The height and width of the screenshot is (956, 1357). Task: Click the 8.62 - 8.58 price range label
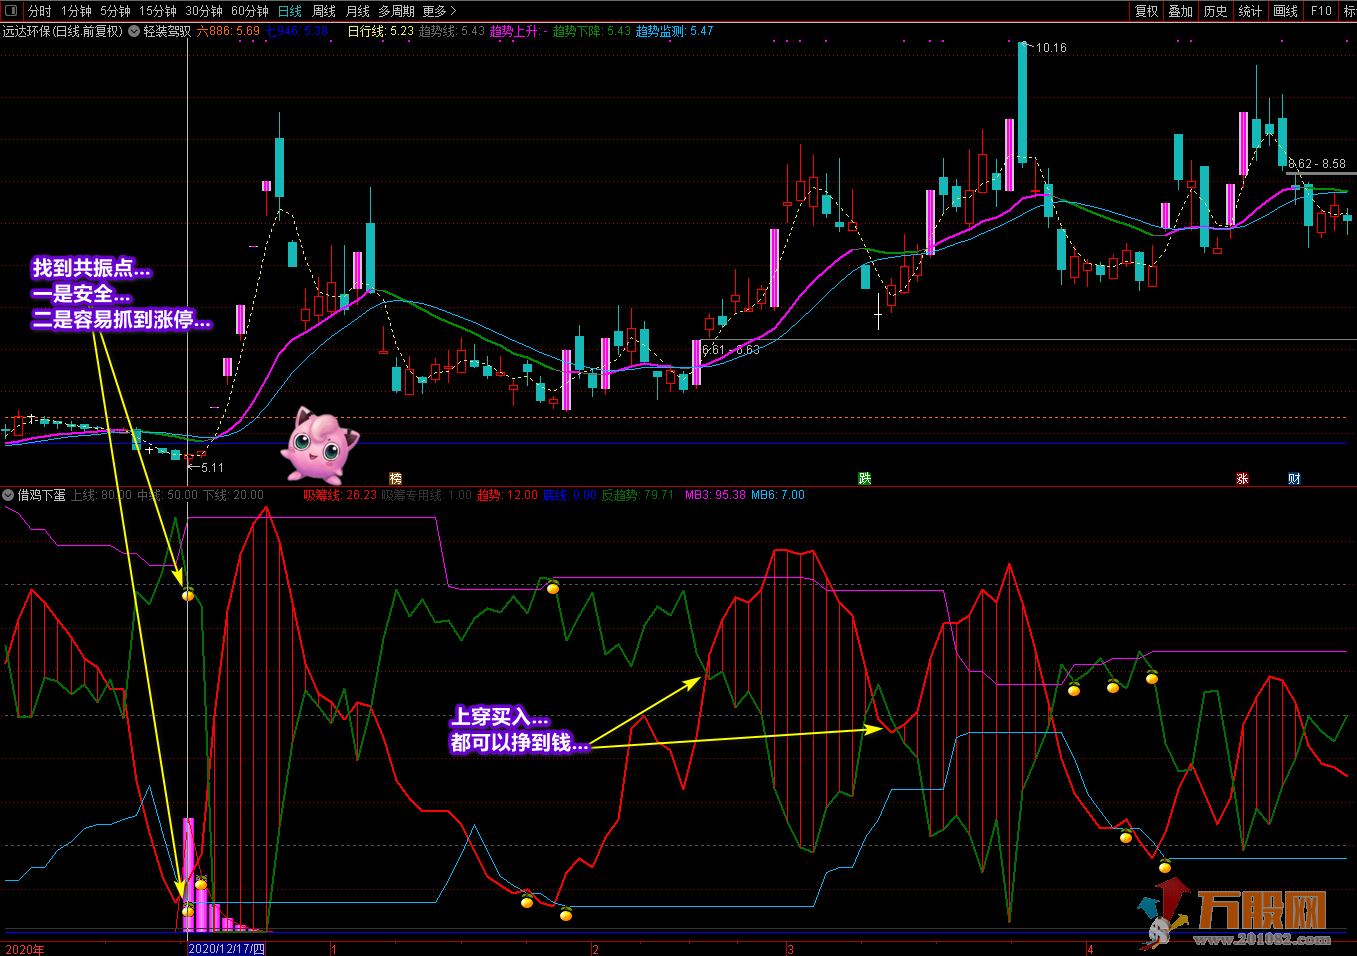tap(1317, 164)
